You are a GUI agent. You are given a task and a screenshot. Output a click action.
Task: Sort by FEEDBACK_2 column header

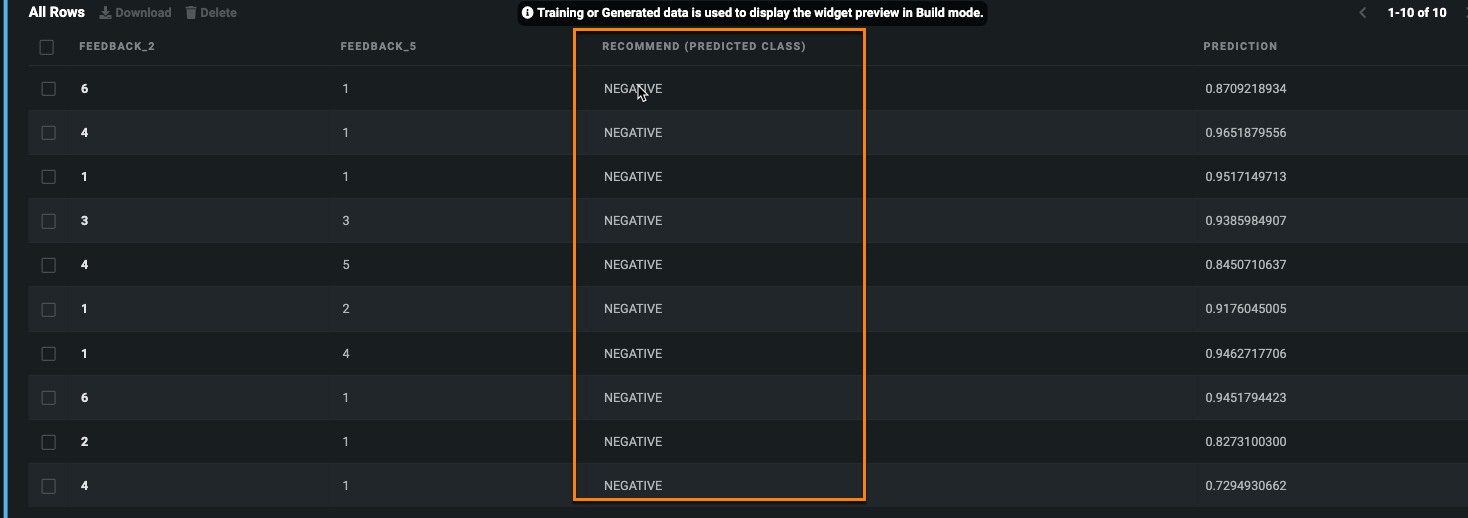coord(116,47)
